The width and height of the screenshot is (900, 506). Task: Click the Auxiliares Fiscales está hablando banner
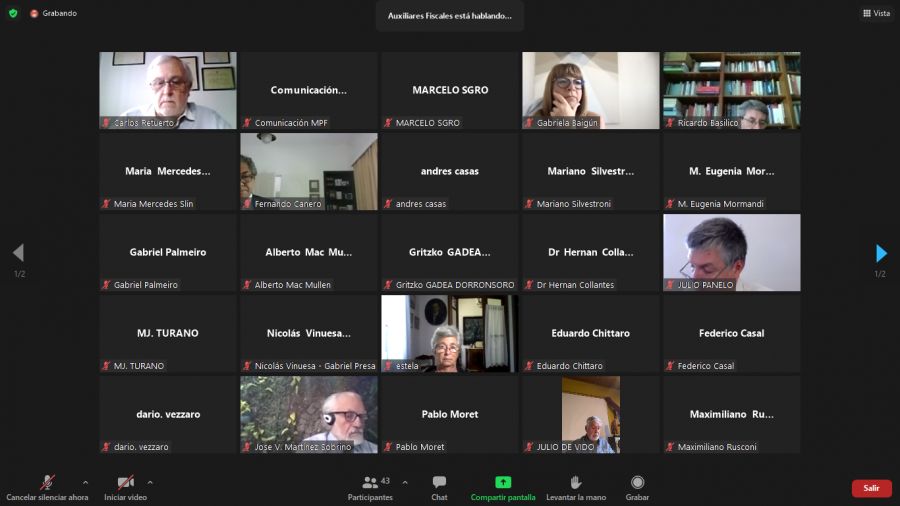coord(449,15)
